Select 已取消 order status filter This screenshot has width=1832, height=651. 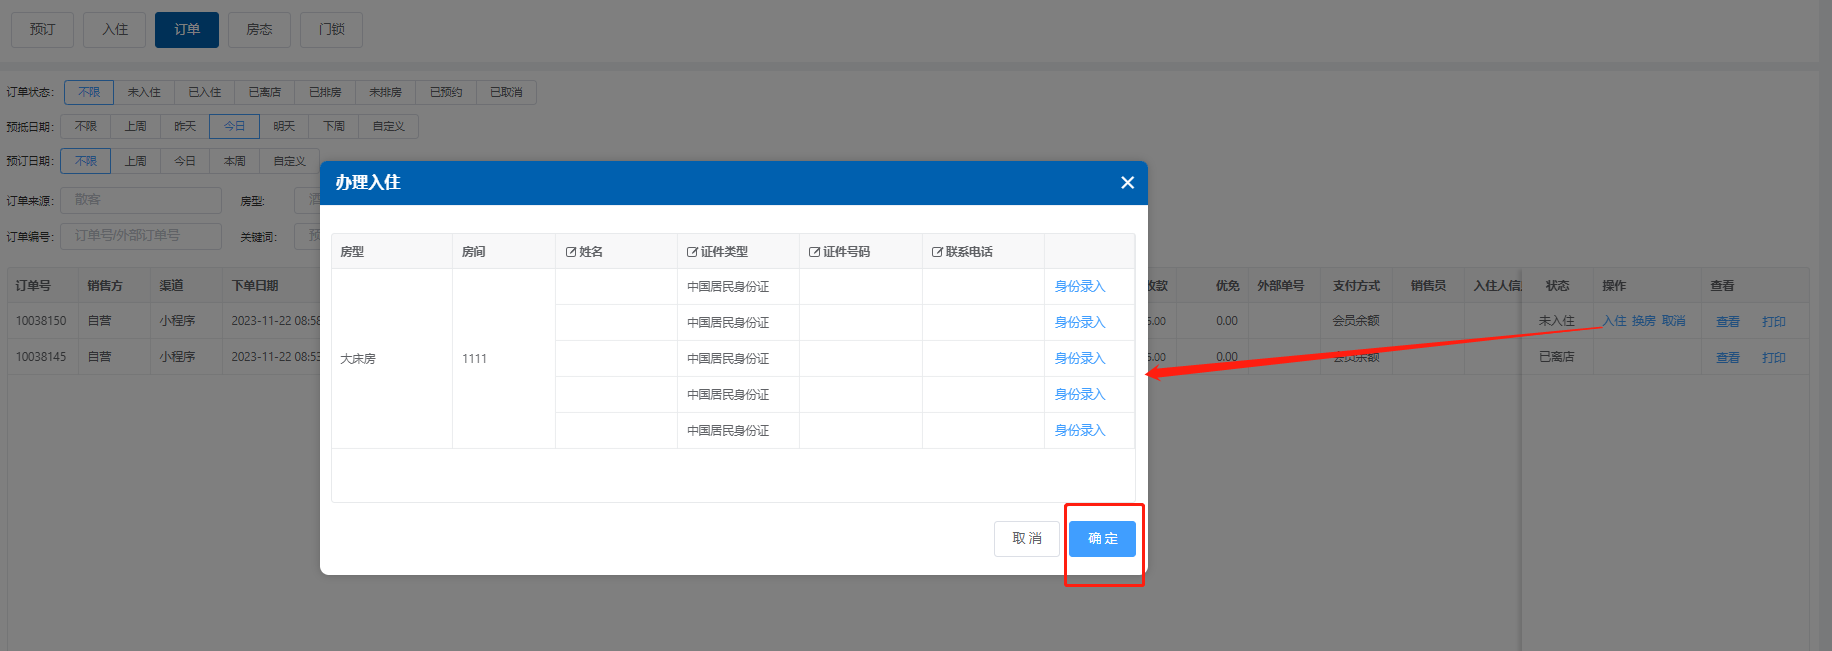pos(506,93)
